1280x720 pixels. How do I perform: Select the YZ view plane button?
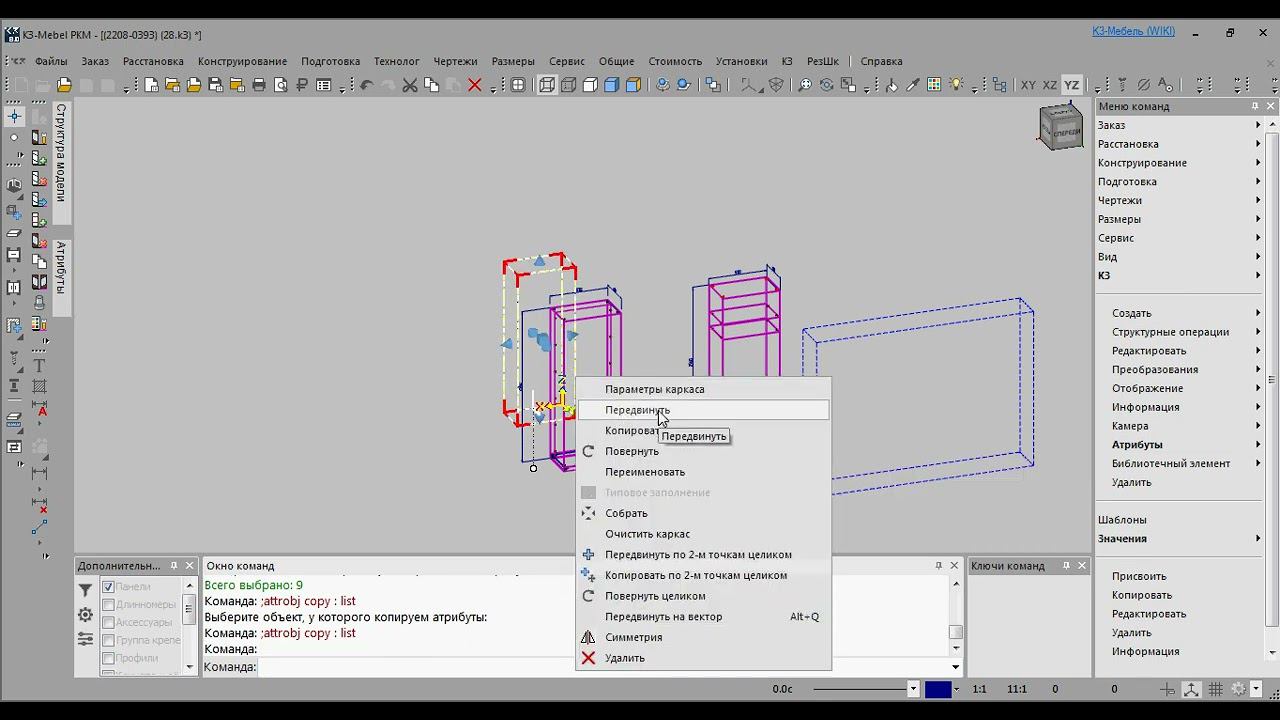point(1071,85)
